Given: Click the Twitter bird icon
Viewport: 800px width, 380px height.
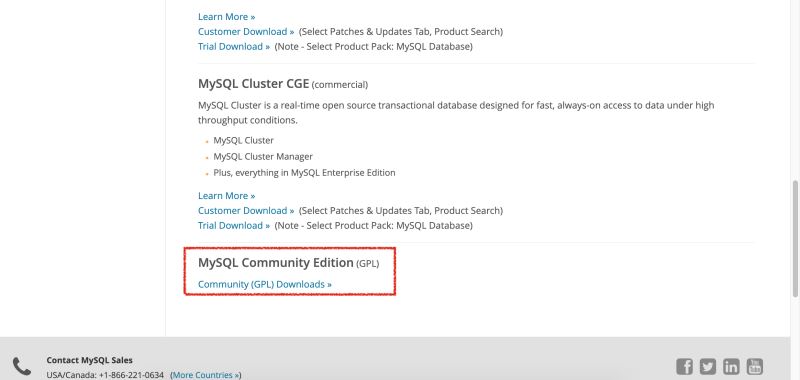Looking at the screenshot, I should tap(708, 366).
